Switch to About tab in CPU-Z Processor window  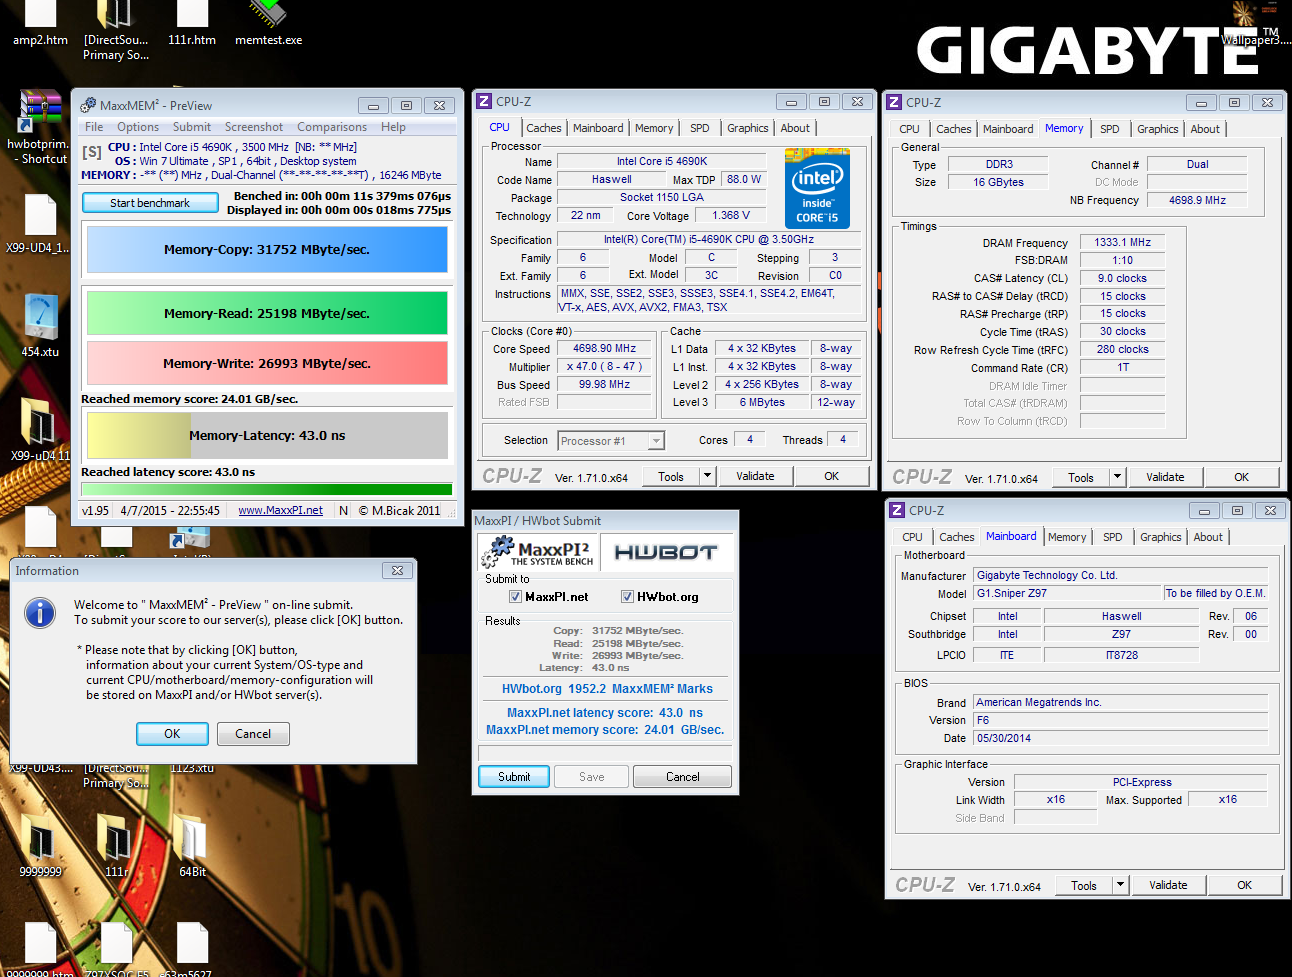click(x=795, y=128)
